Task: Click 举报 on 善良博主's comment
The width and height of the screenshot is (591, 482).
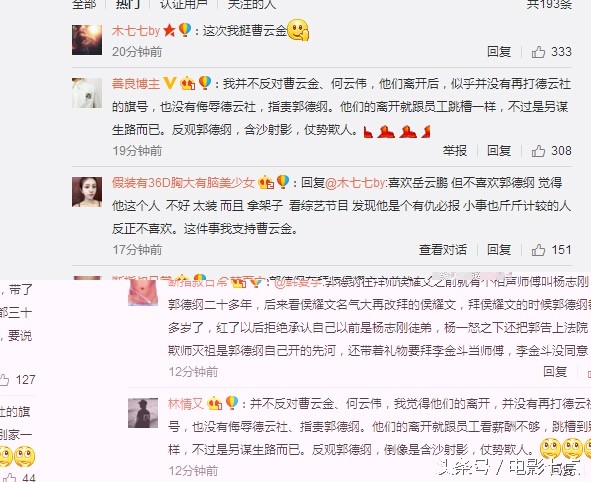Action: pos(455,151)
